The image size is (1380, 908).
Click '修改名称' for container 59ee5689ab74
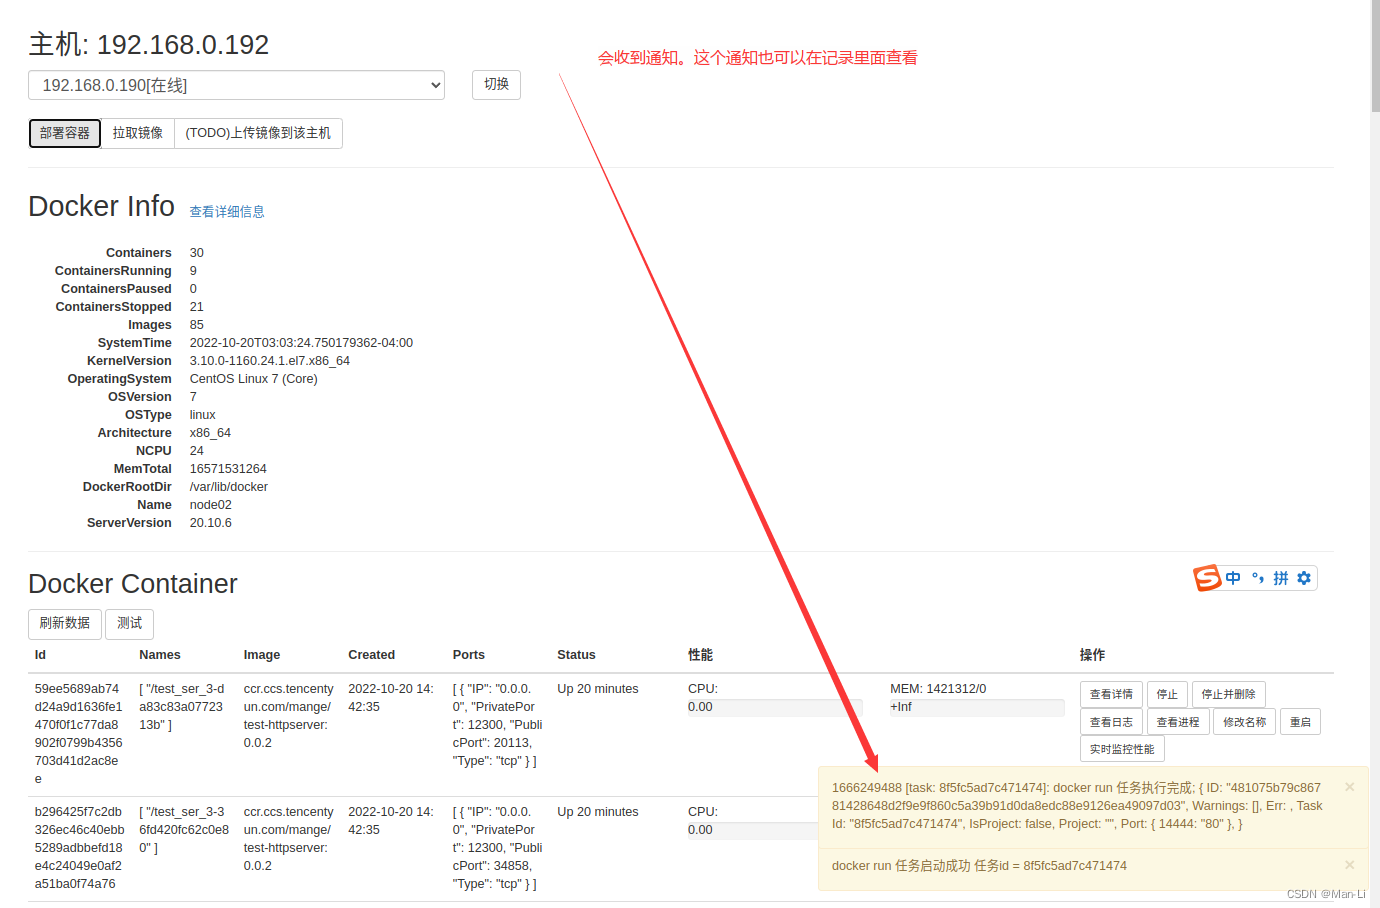(x=1245, y=722)
